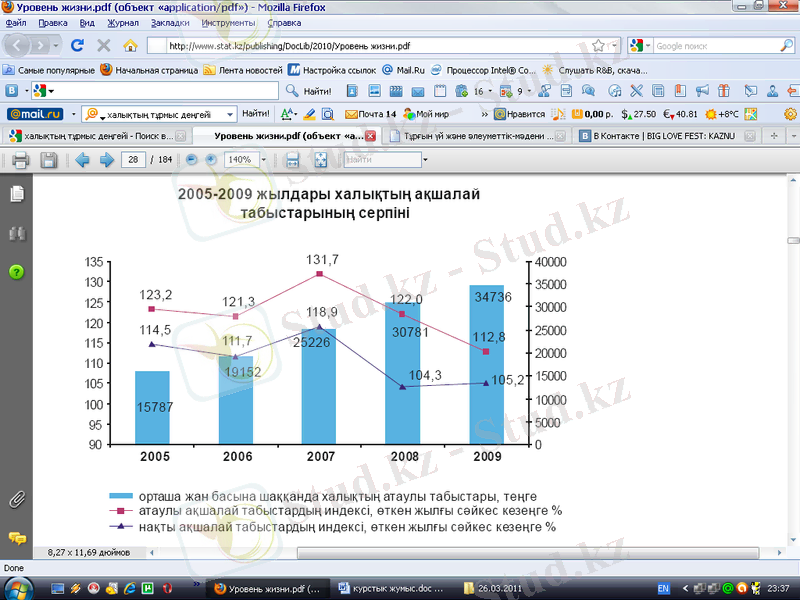
Task: Zoom out with the minus button
Action: pos(190,160)
